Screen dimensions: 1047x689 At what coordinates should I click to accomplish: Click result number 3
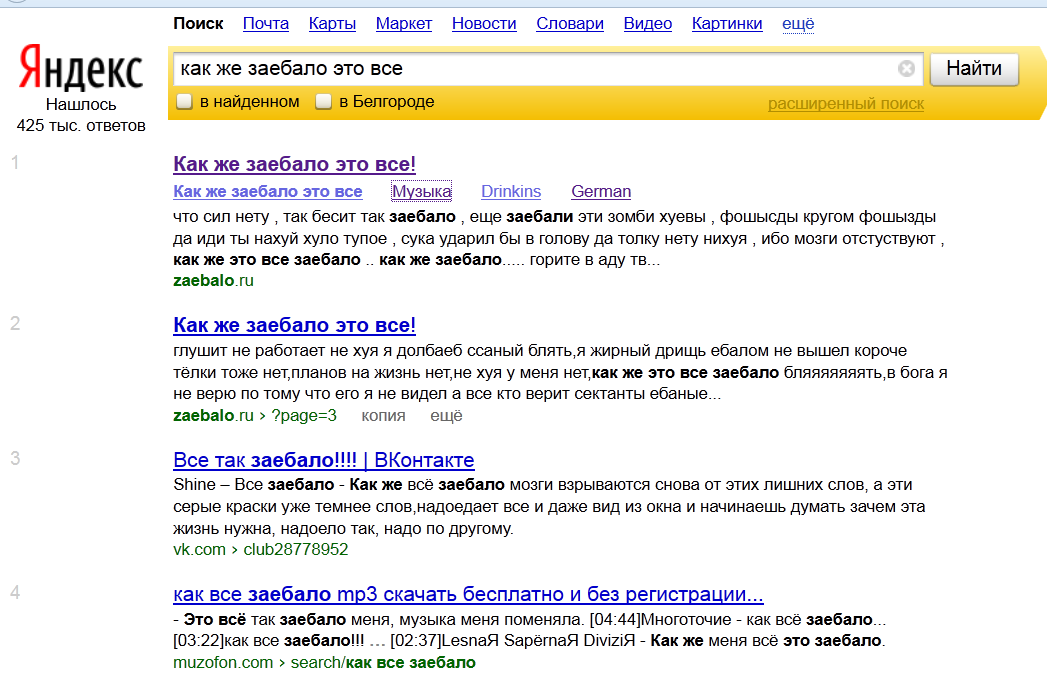point(15,458)
